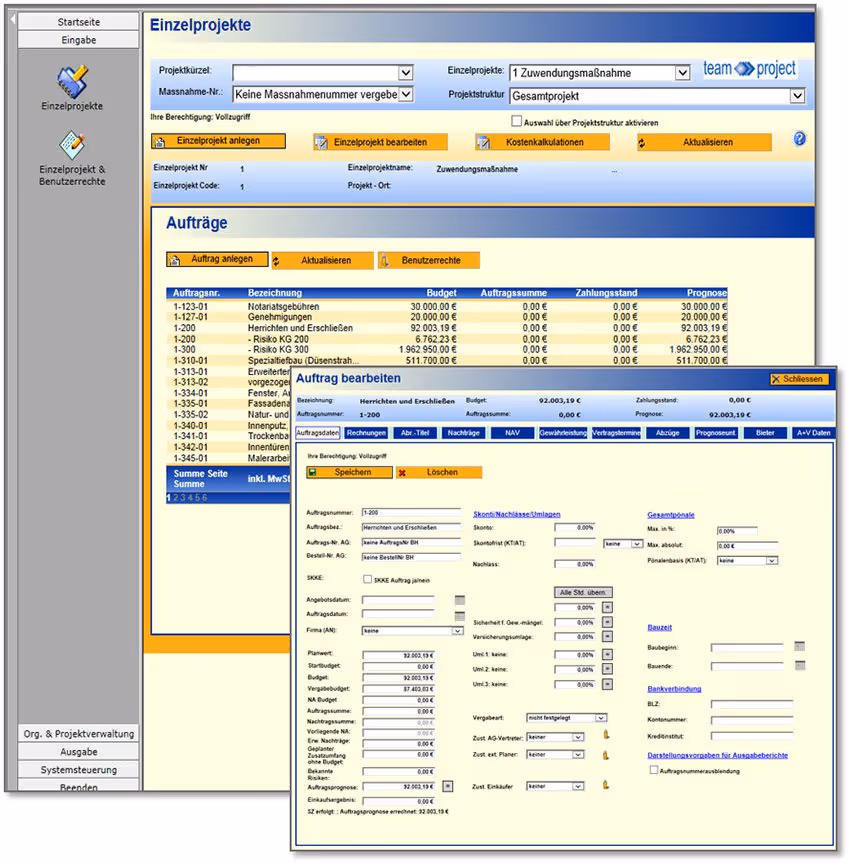Click the diskette icon on the Speichern button

(312, 471)
